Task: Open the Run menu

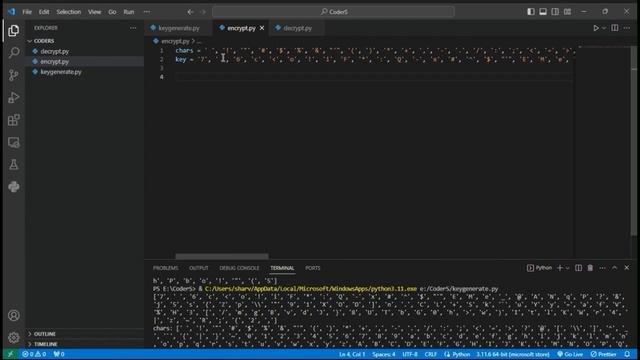Action: 129,12
